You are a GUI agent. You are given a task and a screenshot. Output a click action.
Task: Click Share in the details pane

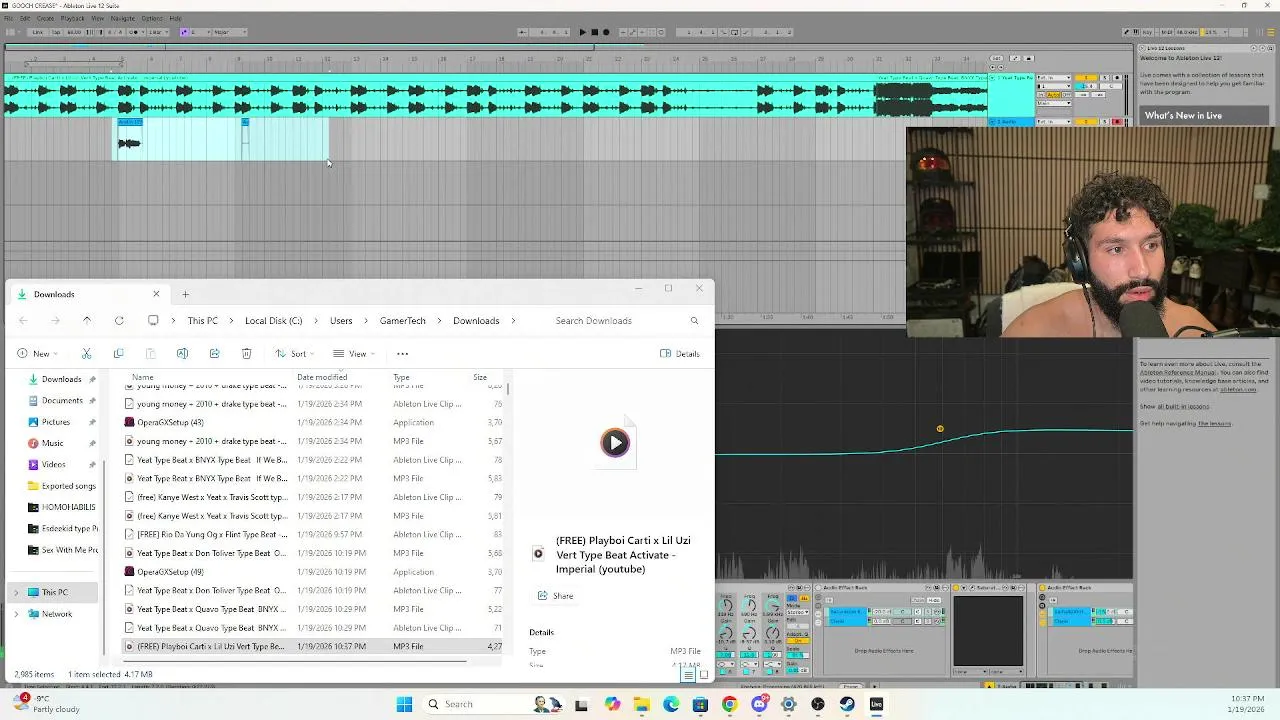[x=556, y=596]
